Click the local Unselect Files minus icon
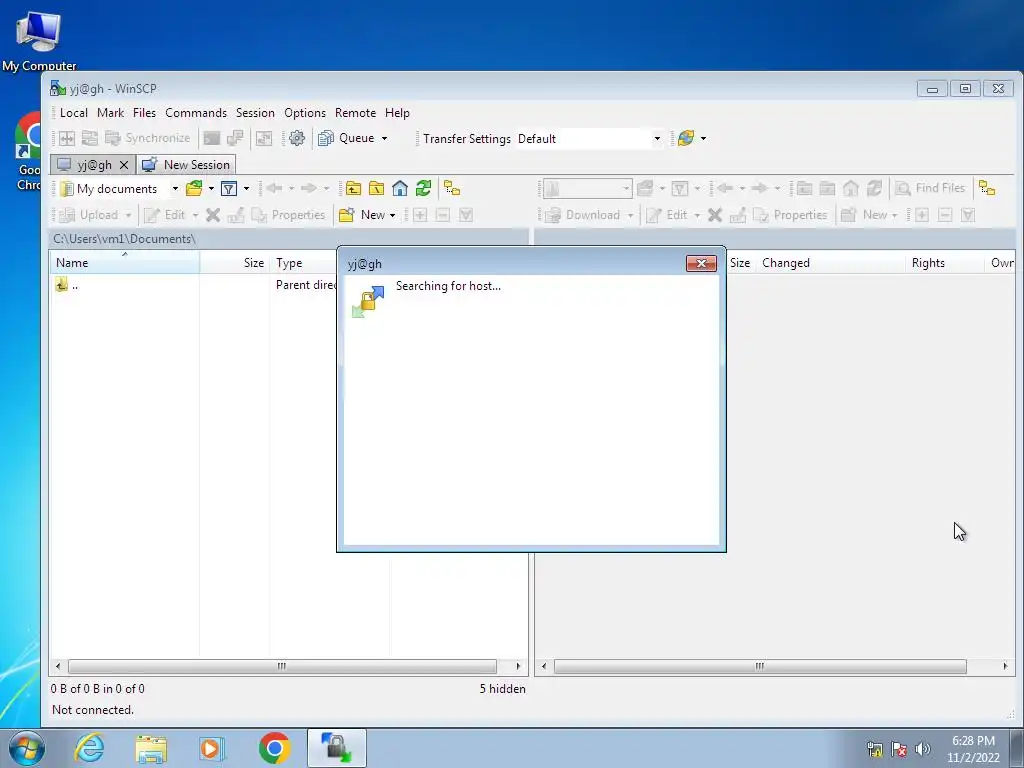The image size is (1024, 768). pos(443,215)
